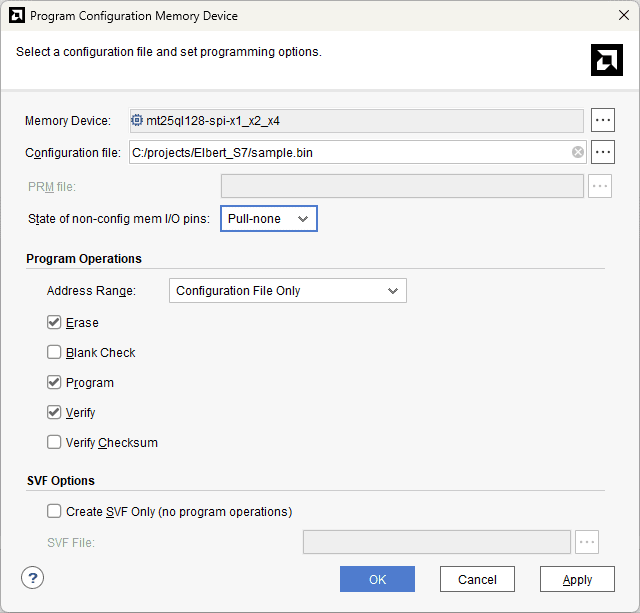Disable the Verify checkbox
640x613 pixels.
click(x=54, y=412)
